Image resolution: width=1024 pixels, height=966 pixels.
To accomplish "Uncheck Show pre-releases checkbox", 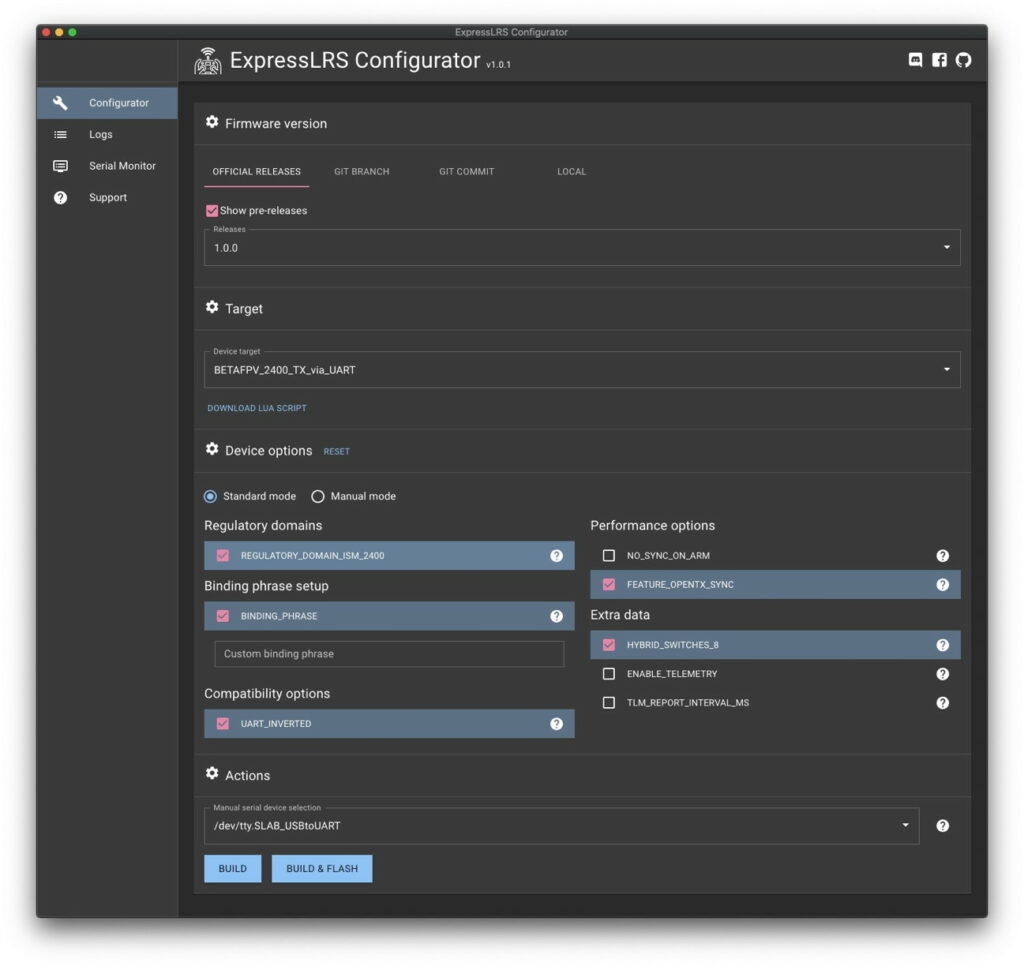I will 212,211.
